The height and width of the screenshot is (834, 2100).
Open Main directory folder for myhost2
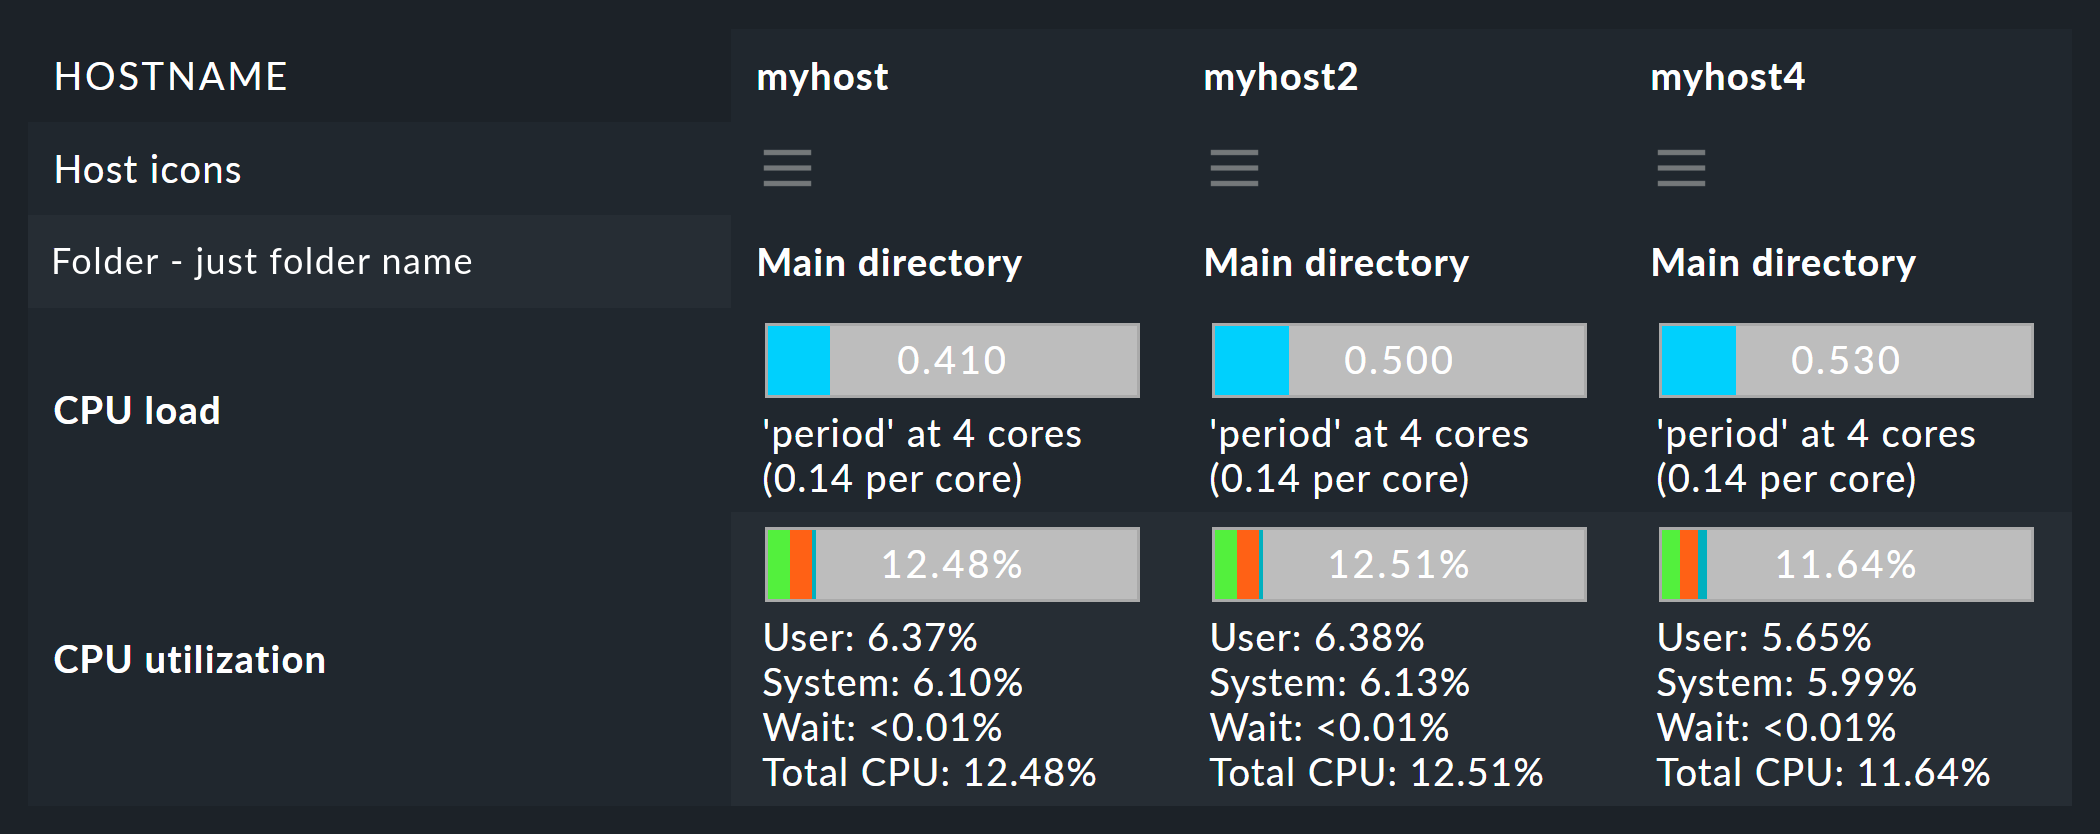click(x=1336, y=263)
